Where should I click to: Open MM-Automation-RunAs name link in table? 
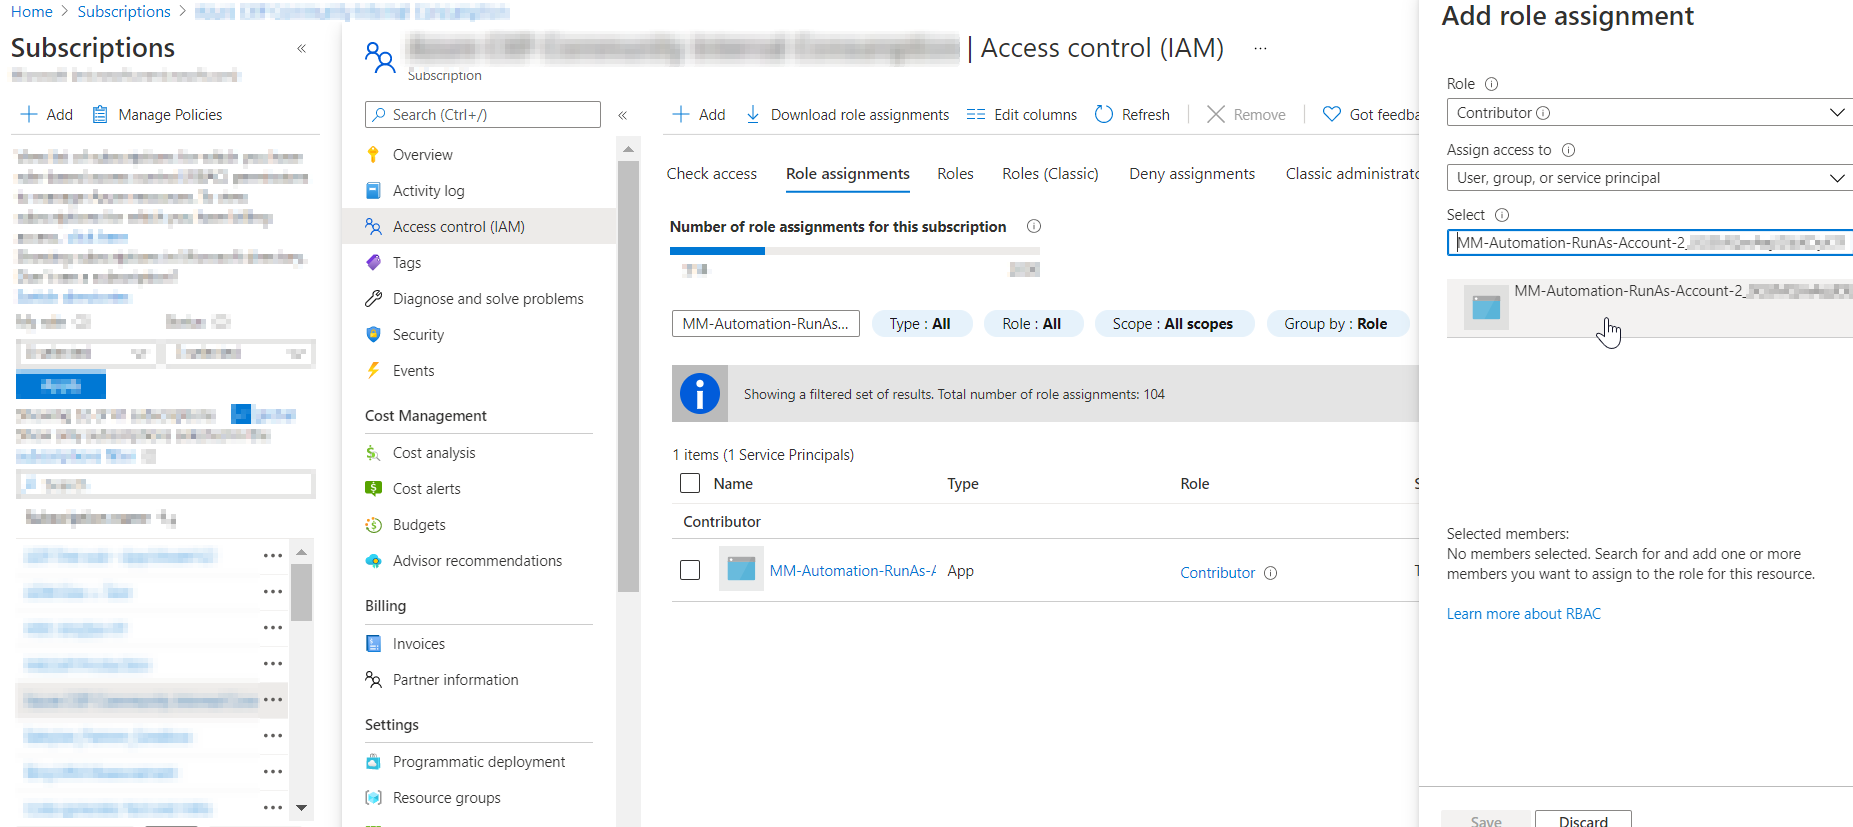pyautogui.click(x=853, y=571)
